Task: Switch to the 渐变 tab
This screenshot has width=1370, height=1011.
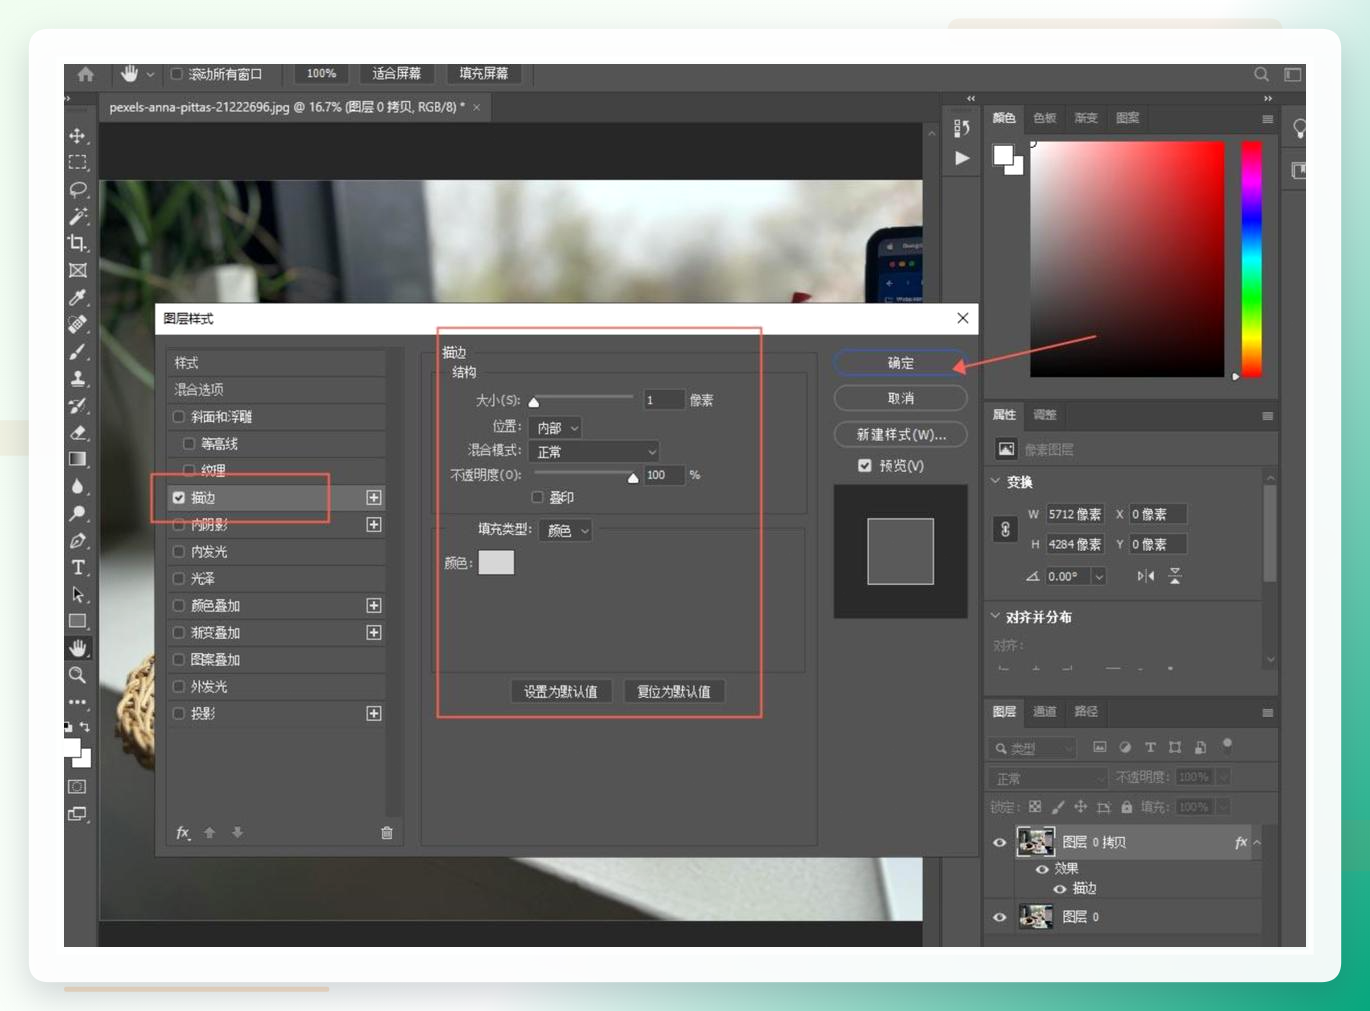Action: 1086,118
